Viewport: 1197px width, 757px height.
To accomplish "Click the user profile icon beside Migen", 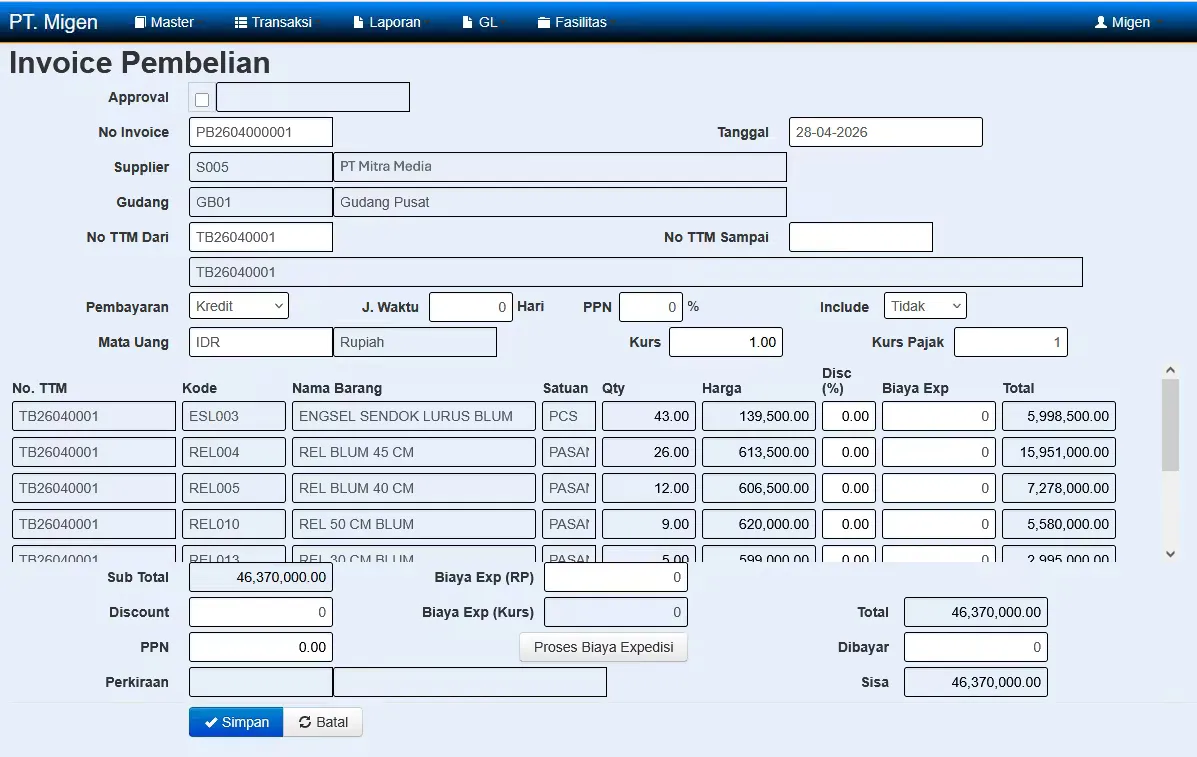I will 1101,22.
